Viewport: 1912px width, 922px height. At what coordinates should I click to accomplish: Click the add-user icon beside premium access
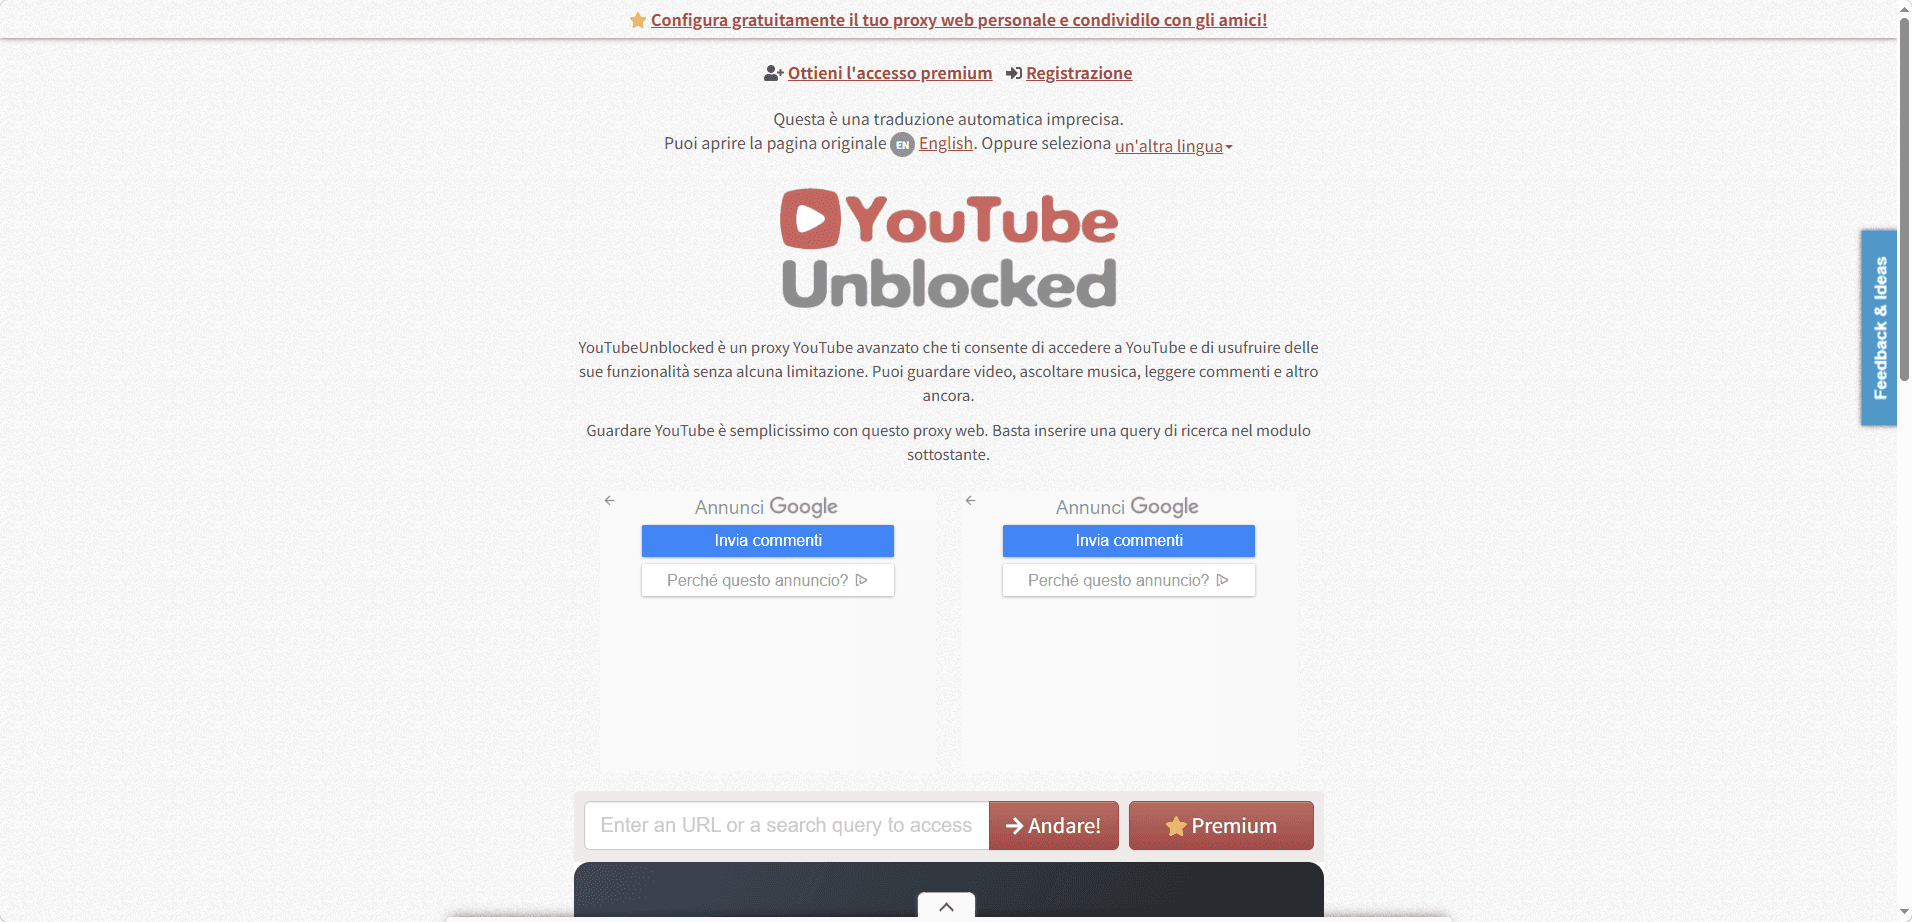(x=773, y=73)
